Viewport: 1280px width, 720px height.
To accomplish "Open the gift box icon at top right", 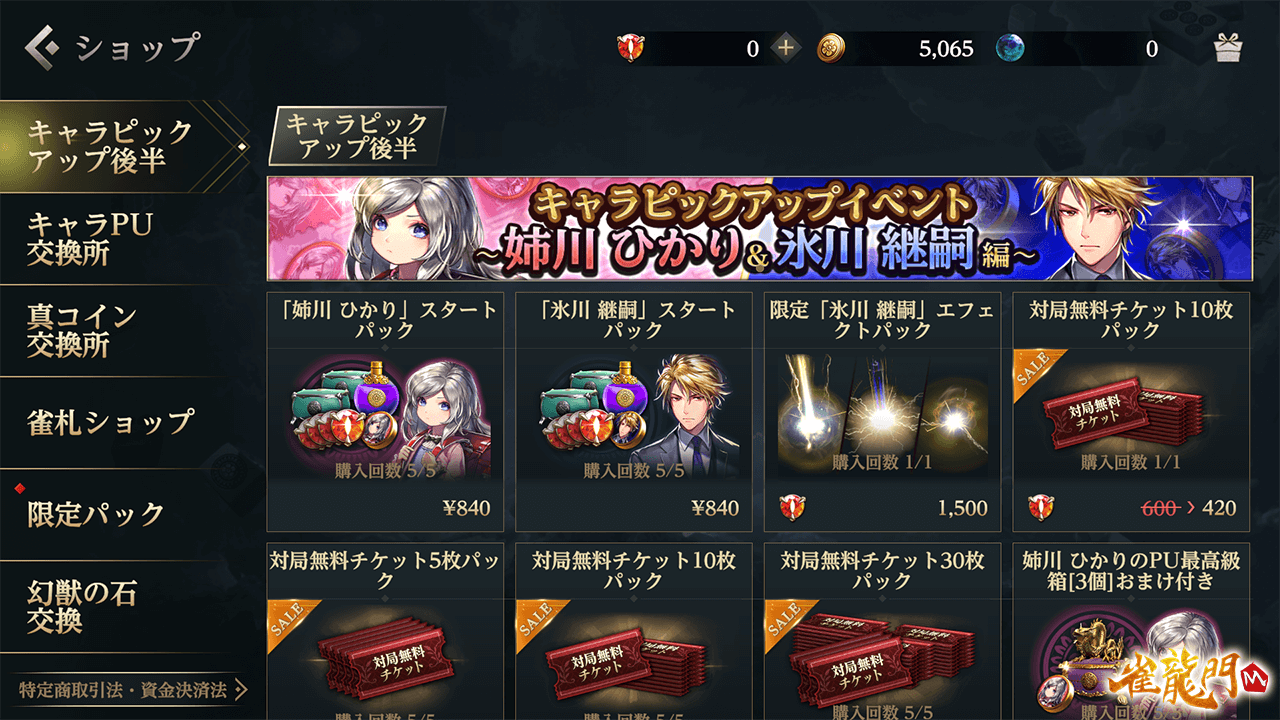I will (x=1227, y=48).
